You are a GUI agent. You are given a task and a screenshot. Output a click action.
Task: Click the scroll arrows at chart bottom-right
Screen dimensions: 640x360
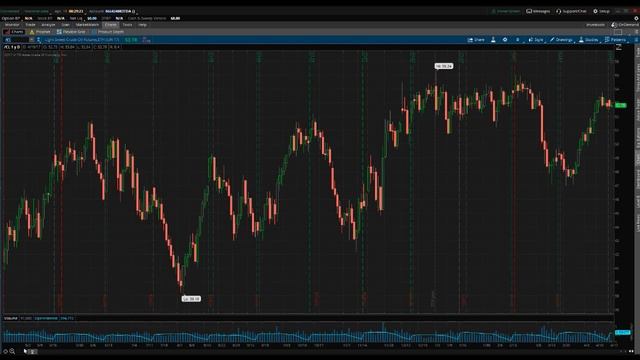631,351
